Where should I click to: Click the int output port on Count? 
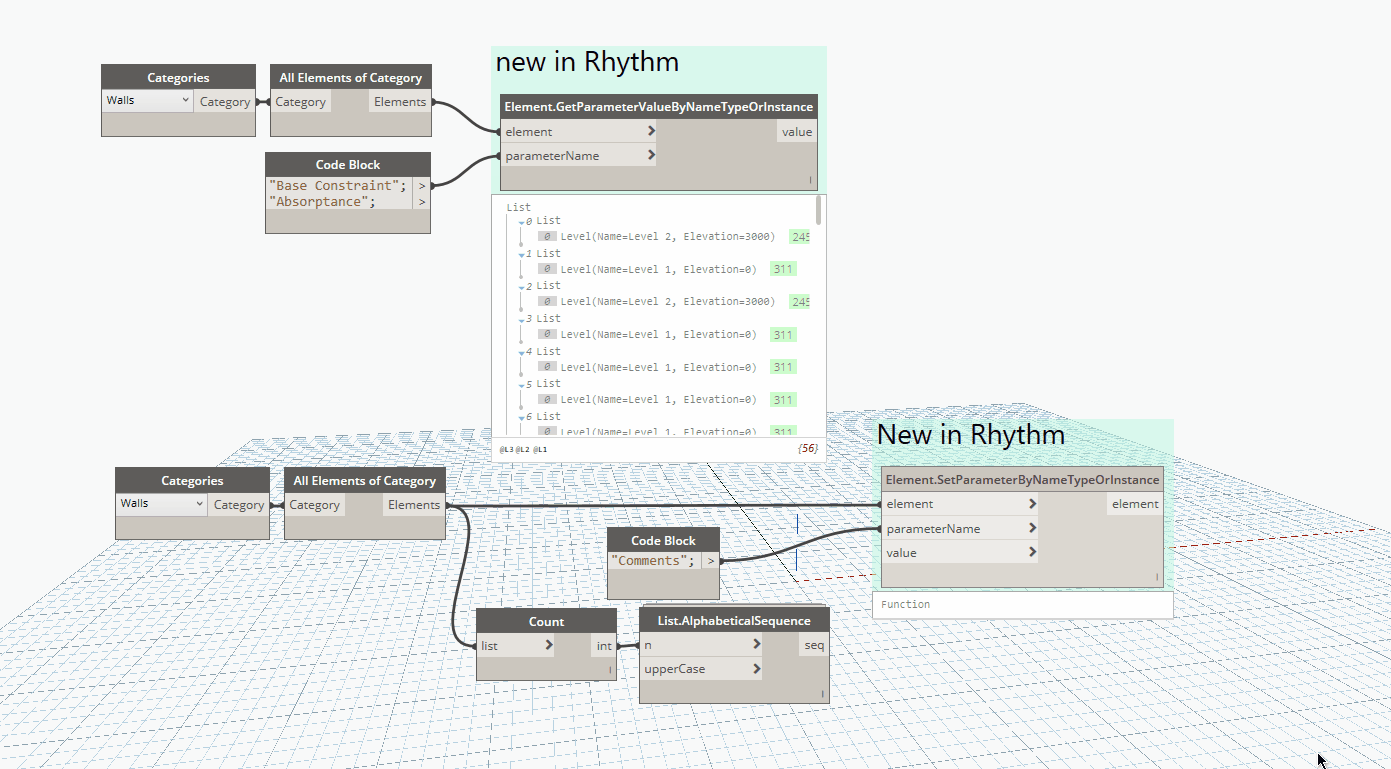[604, 646]
